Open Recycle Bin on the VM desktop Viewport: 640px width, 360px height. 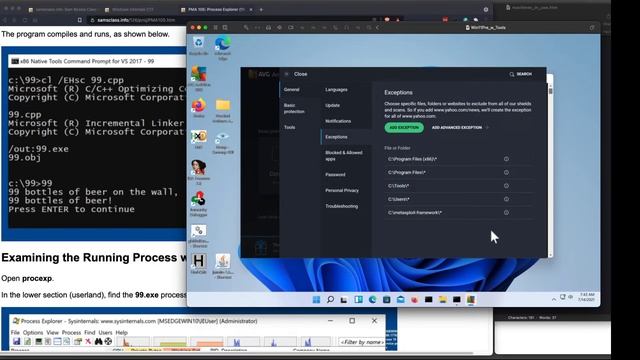[199, 45]
